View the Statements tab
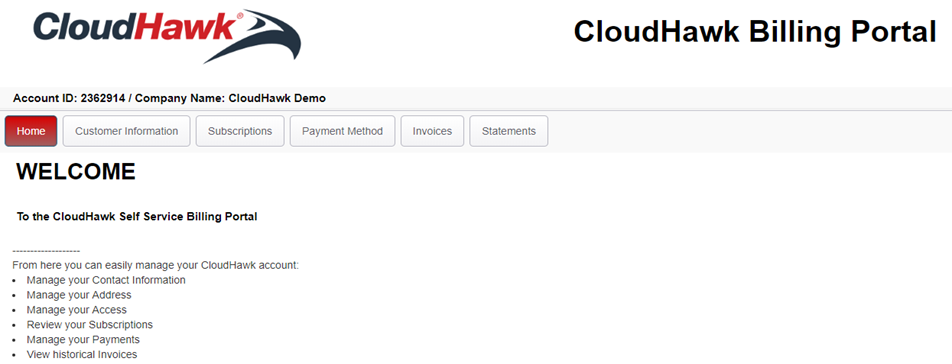This screenshot has width=952, height=364. click(509, 131)
